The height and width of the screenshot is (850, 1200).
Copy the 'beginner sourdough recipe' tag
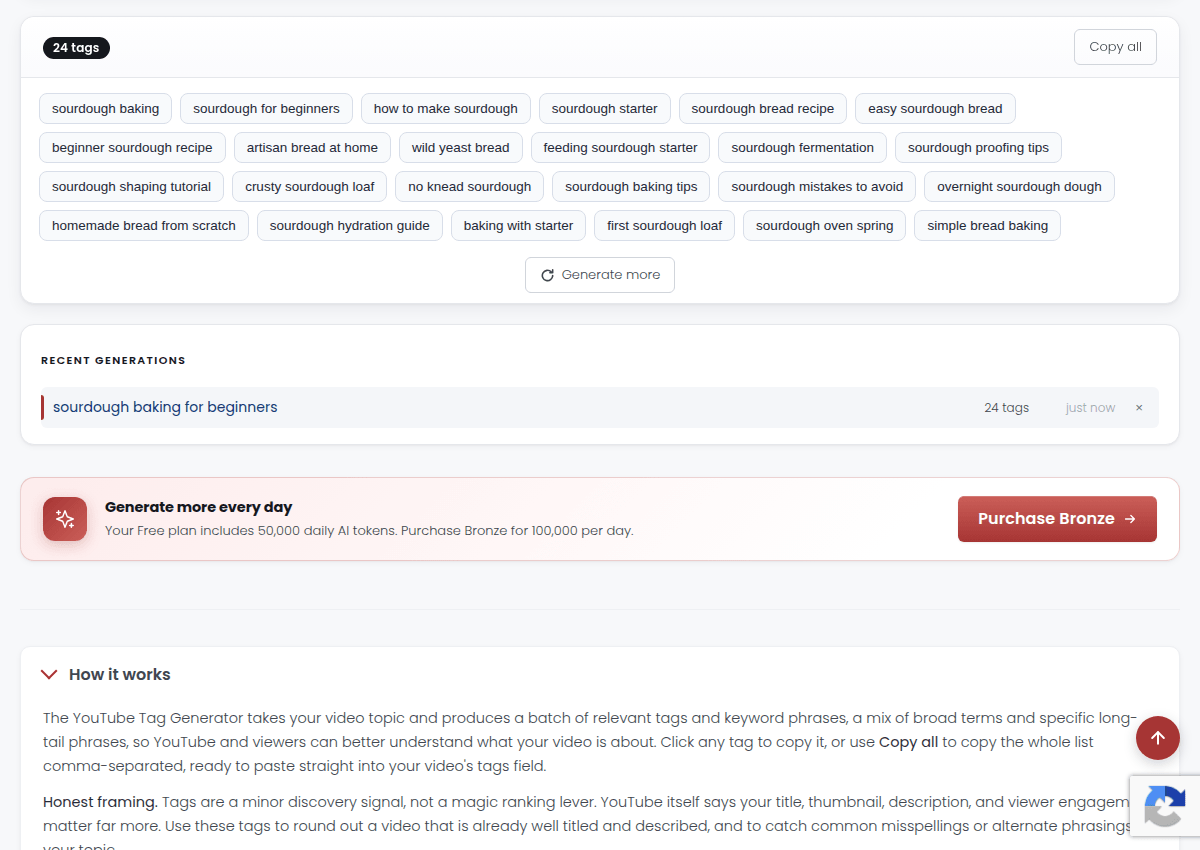132,148
